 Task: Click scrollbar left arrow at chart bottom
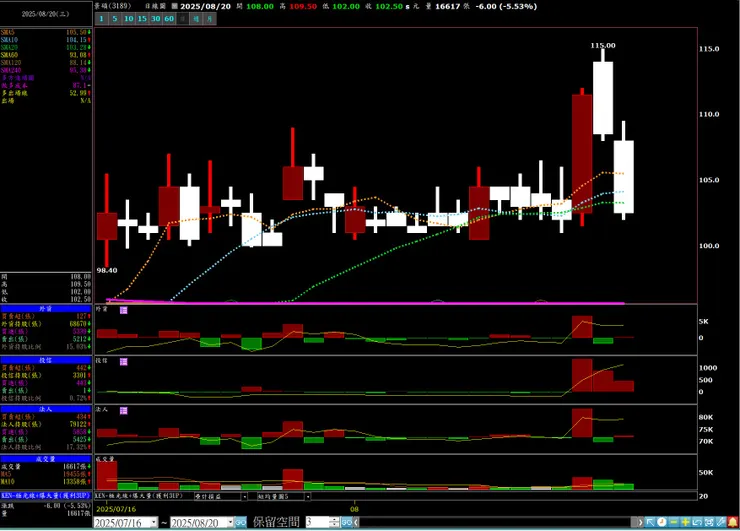click(356, 523)
